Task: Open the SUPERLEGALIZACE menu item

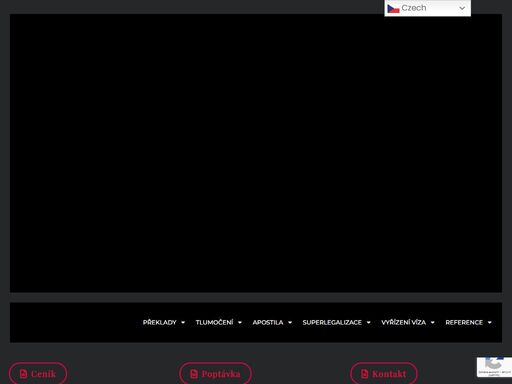Action: point(332,322)
